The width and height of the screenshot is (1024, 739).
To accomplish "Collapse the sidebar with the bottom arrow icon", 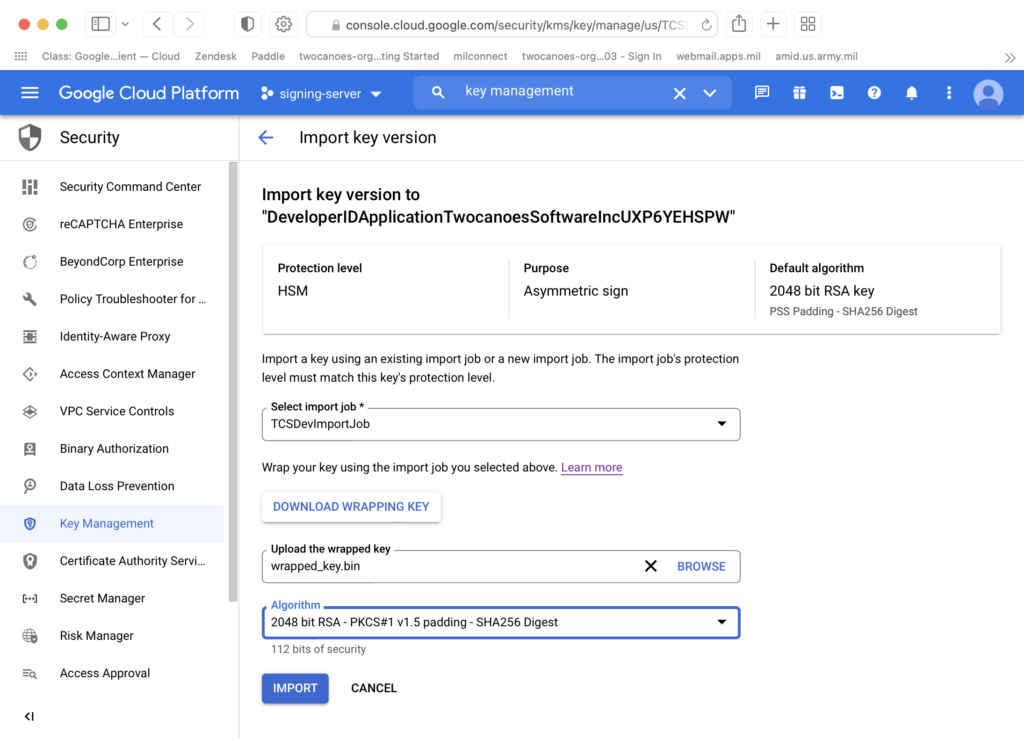I will (29, 716).
